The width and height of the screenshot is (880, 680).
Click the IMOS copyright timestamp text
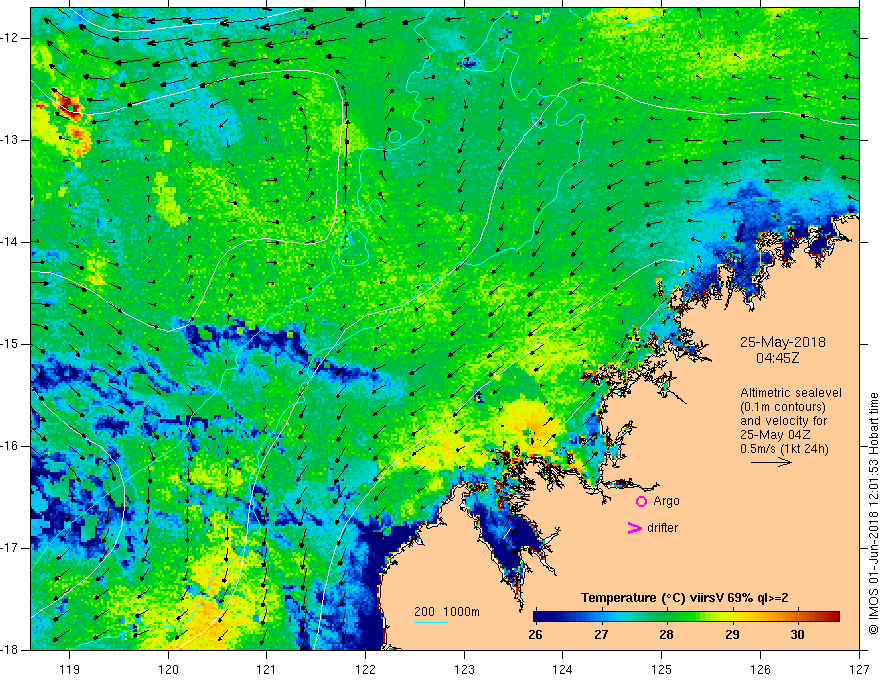tap(873, 513)
